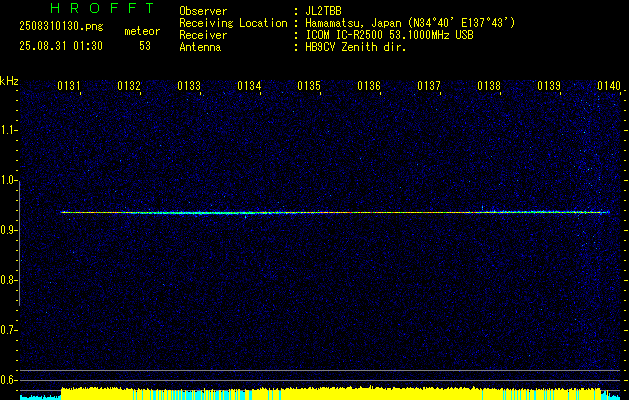Click the kHz axis unit label
The image size is (629, 400).
(x=9, y=81)
